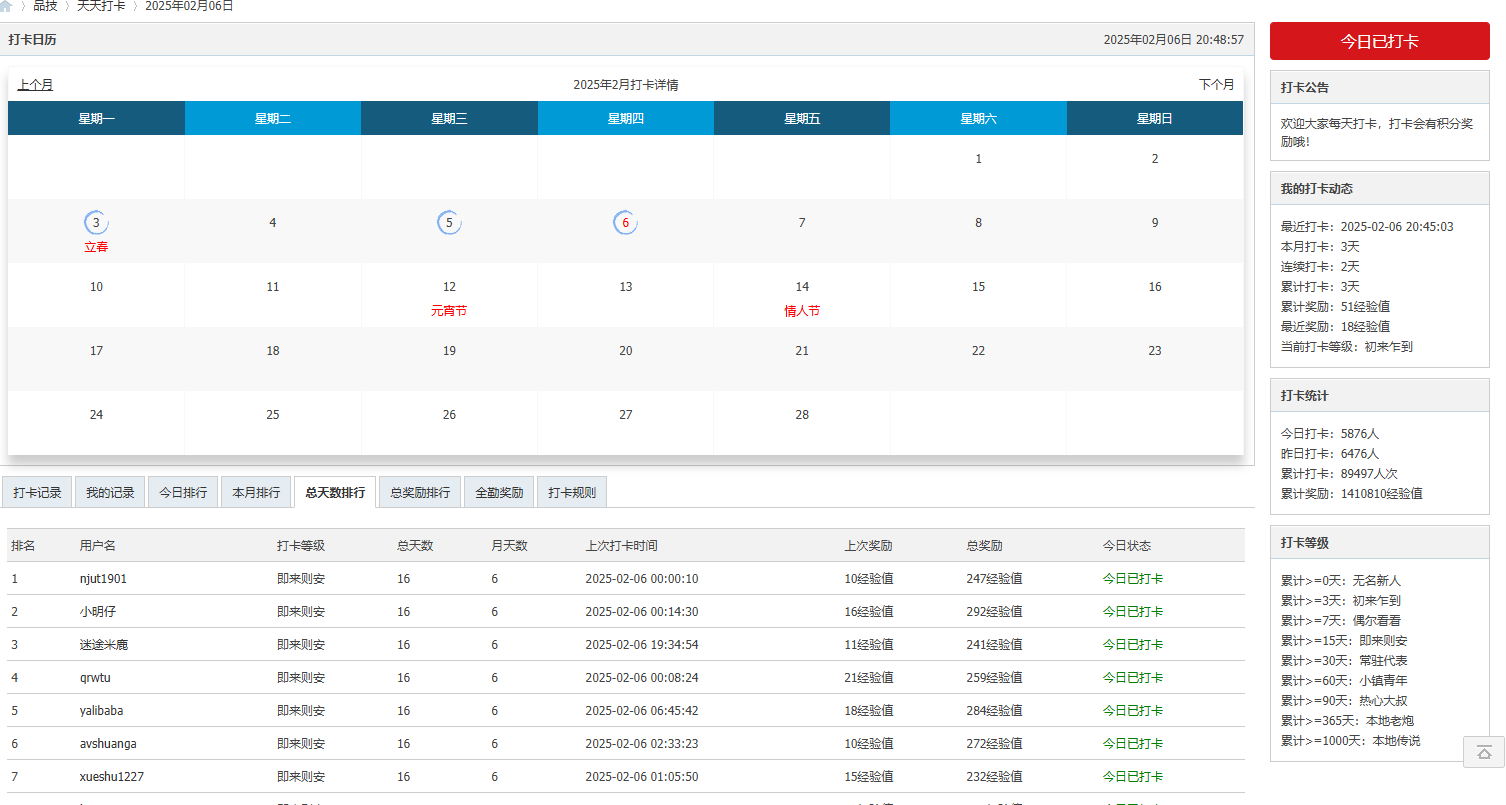Image resolution: width=1506 pixels, height=805 pixels.
Task: Click time 2025-02-06 19:34:54 cell
Action: [x=642, y=645]
